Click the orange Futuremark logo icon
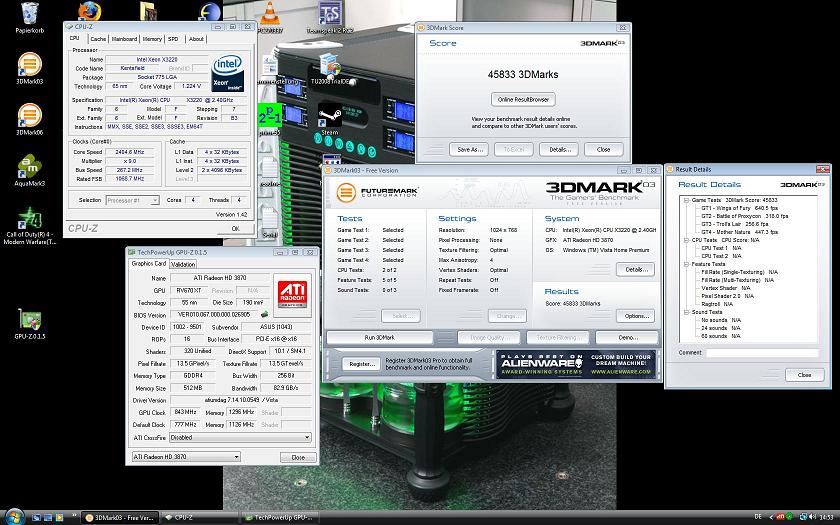The width and height of the screenshot is (840, 525). click(346, 192)
